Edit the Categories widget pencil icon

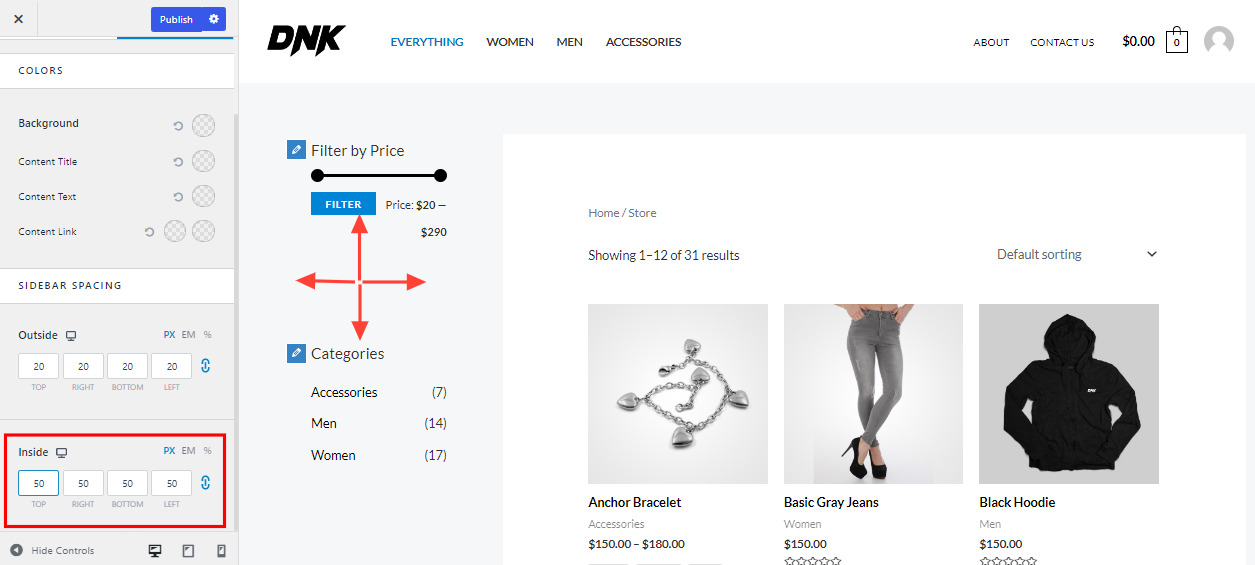(296, 353)
